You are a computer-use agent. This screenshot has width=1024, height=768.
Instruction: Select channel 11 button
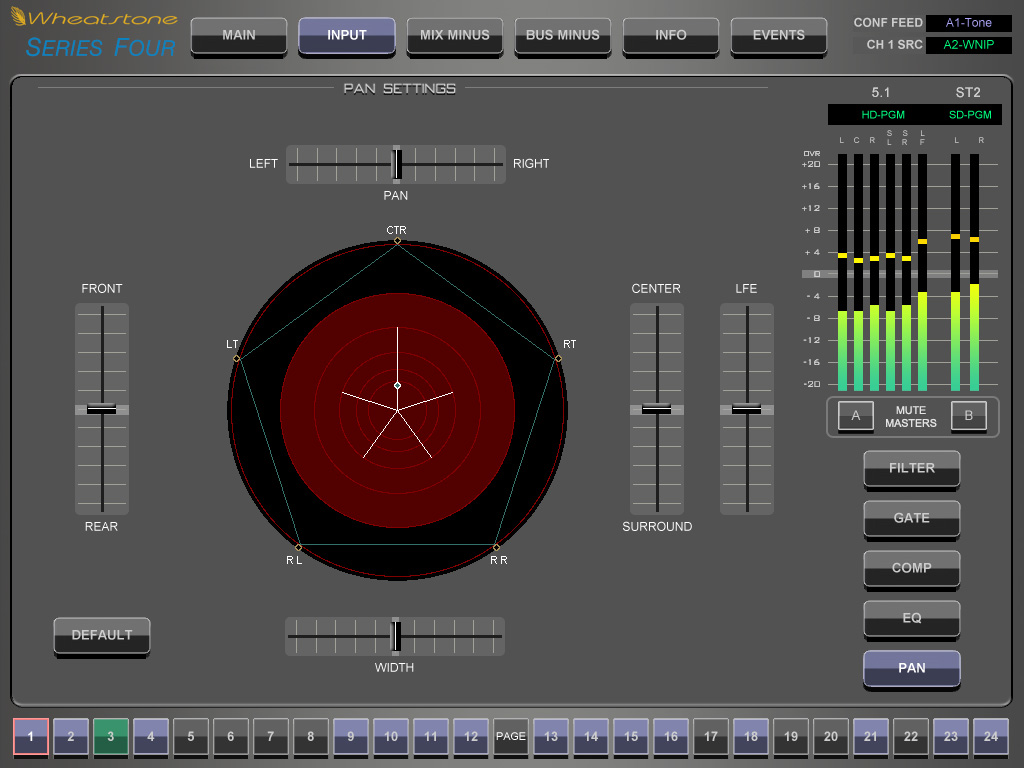430,737
